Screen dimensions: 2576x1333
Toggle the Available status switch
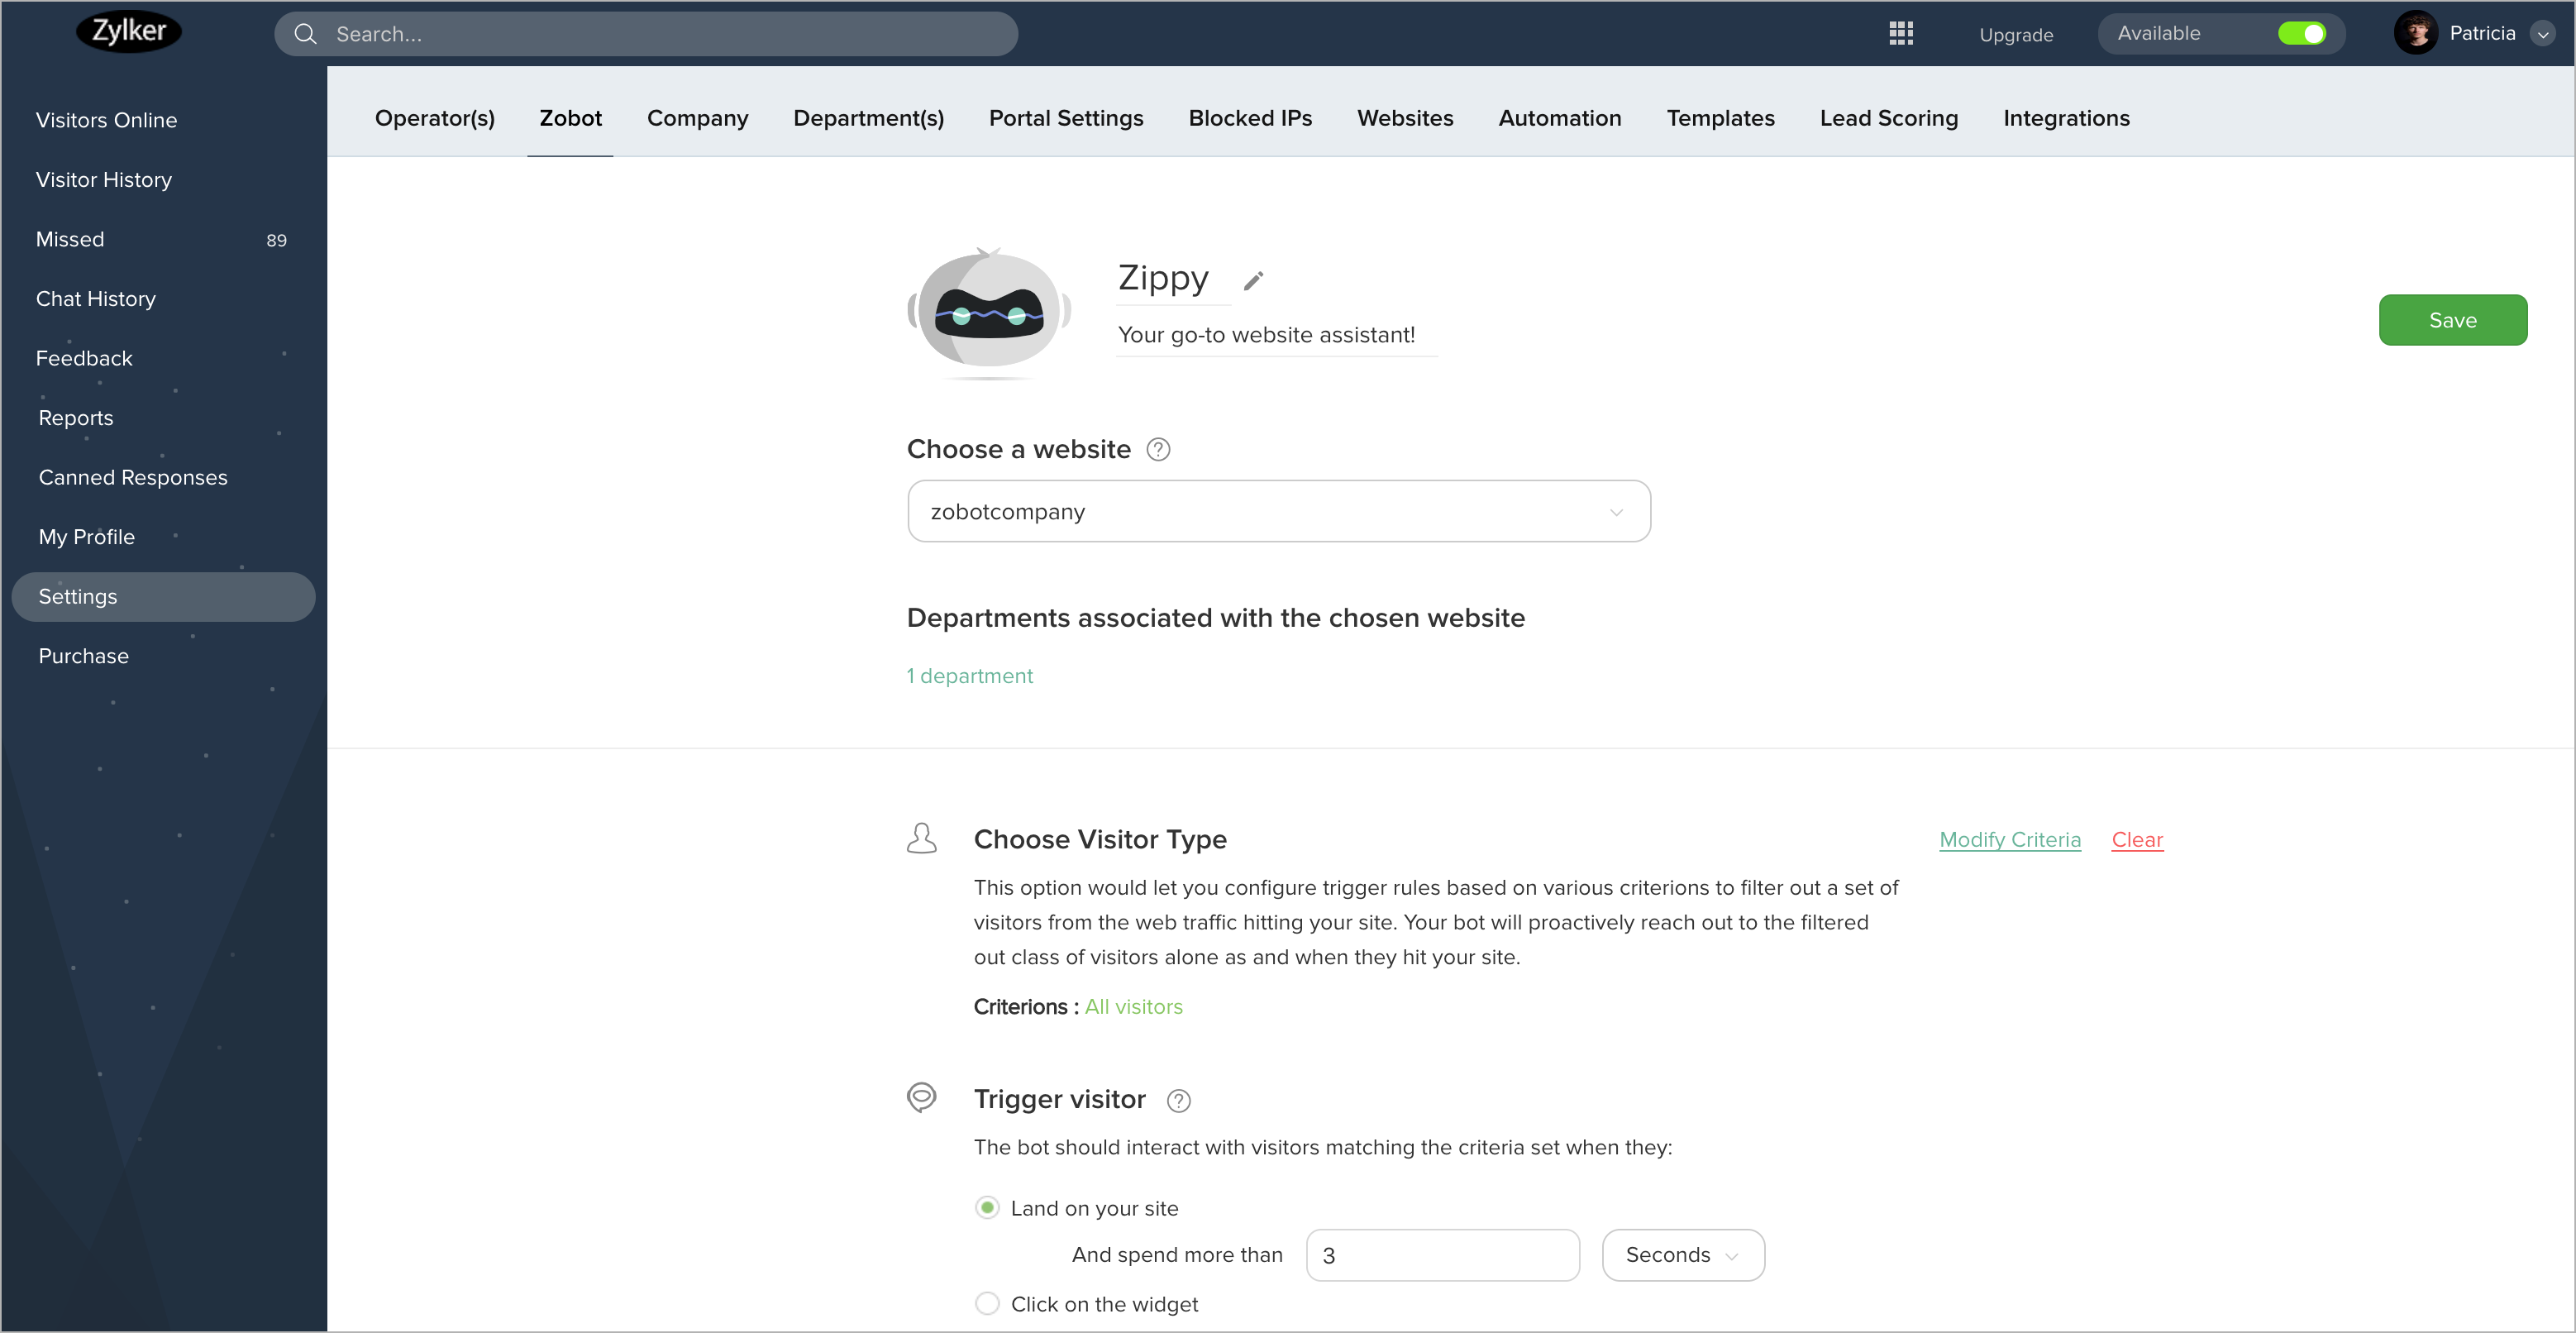[2301, 33]
